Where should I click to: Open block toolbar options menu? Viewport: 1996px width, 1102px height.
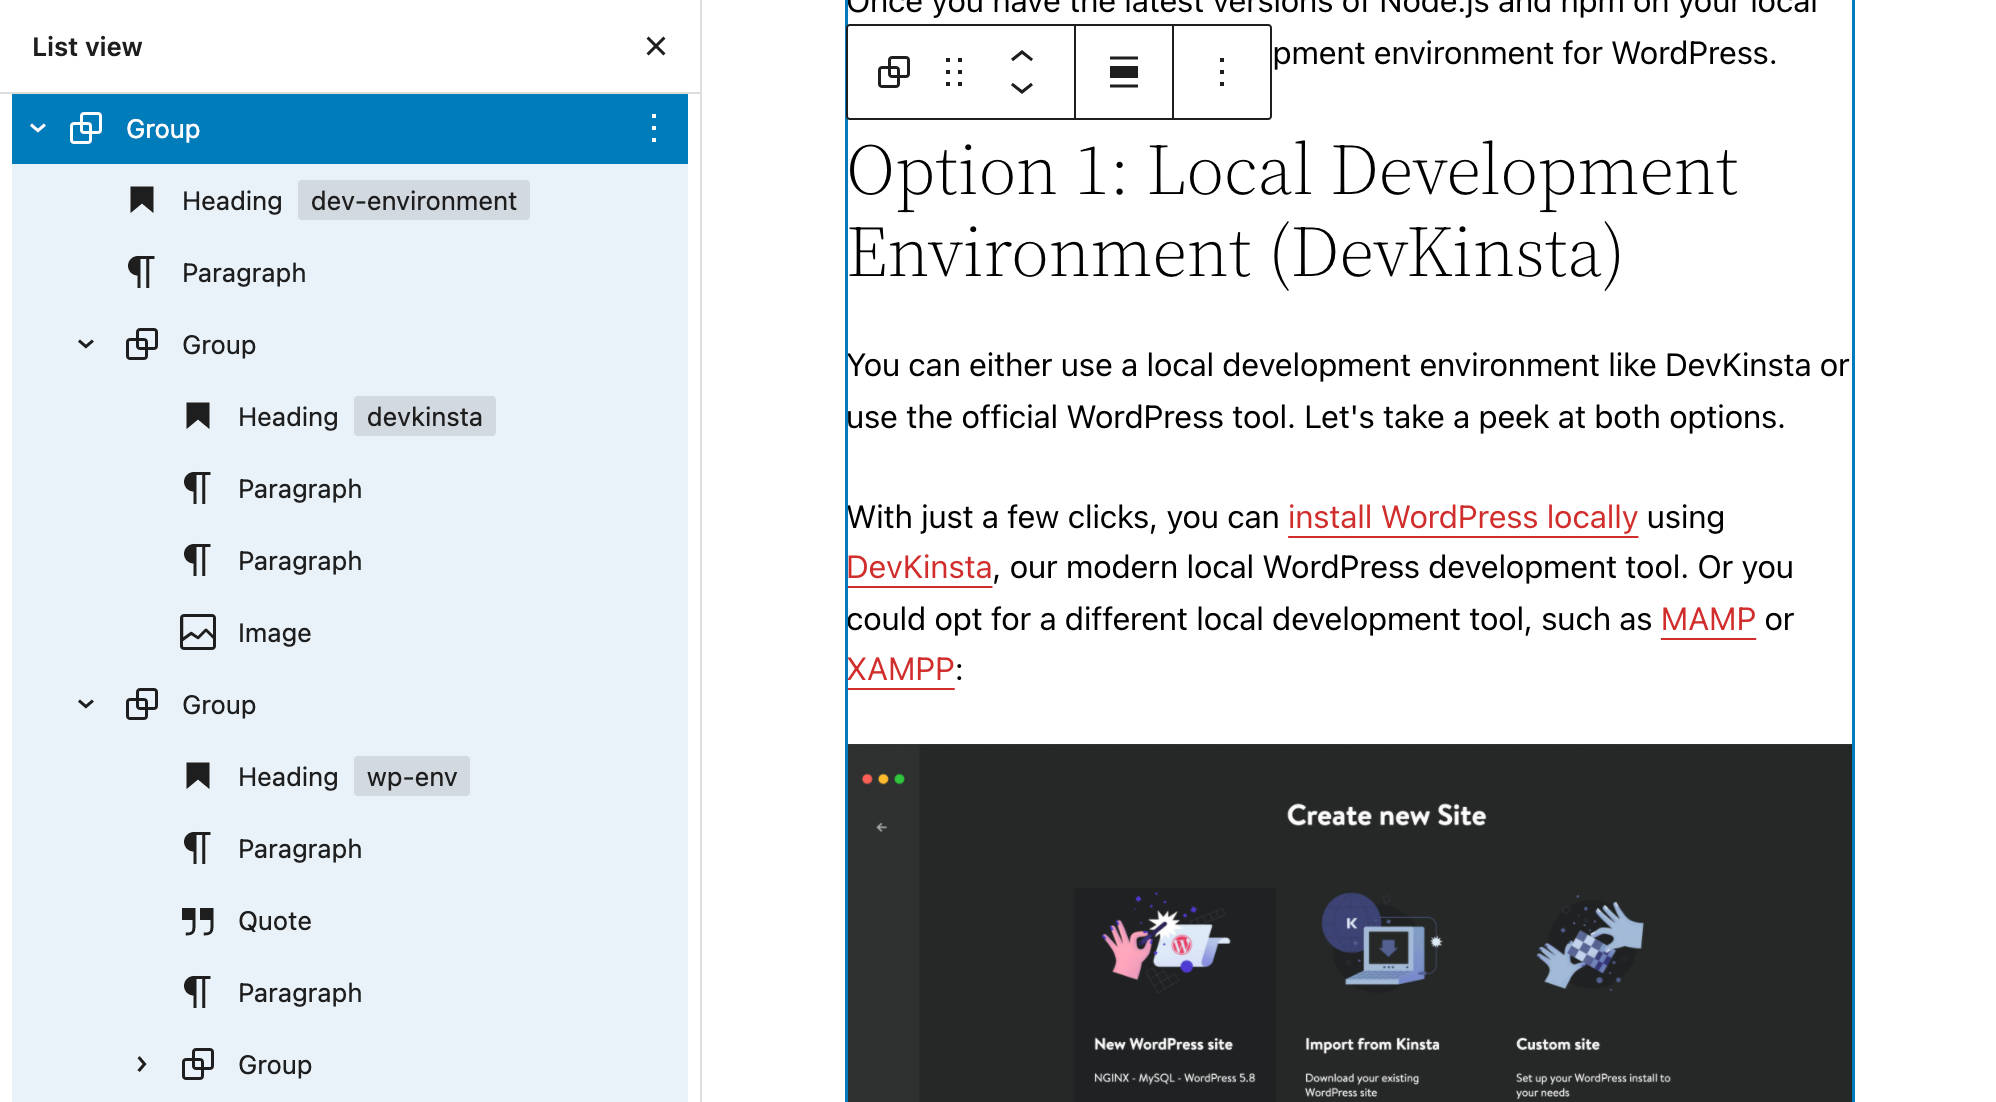[x=1221, y=72]
